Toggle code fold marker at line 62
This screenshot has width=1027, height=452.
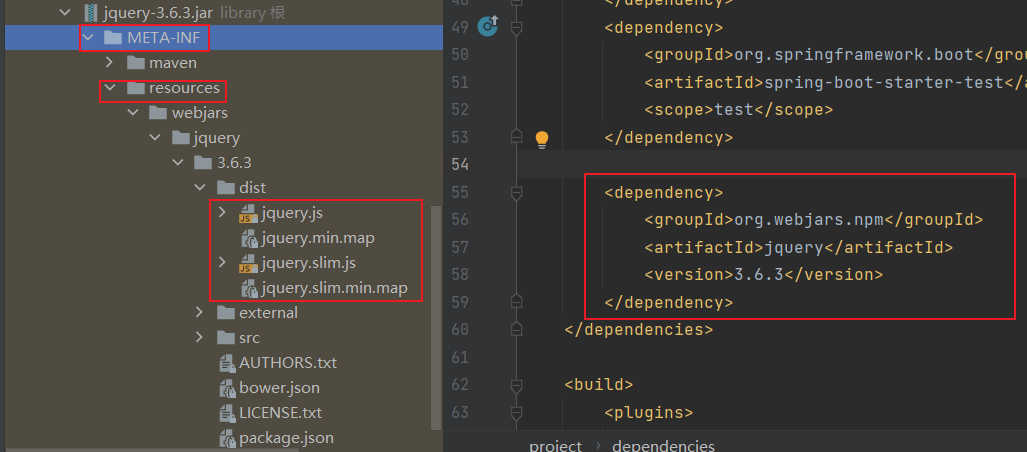click(x=516, y=384)
